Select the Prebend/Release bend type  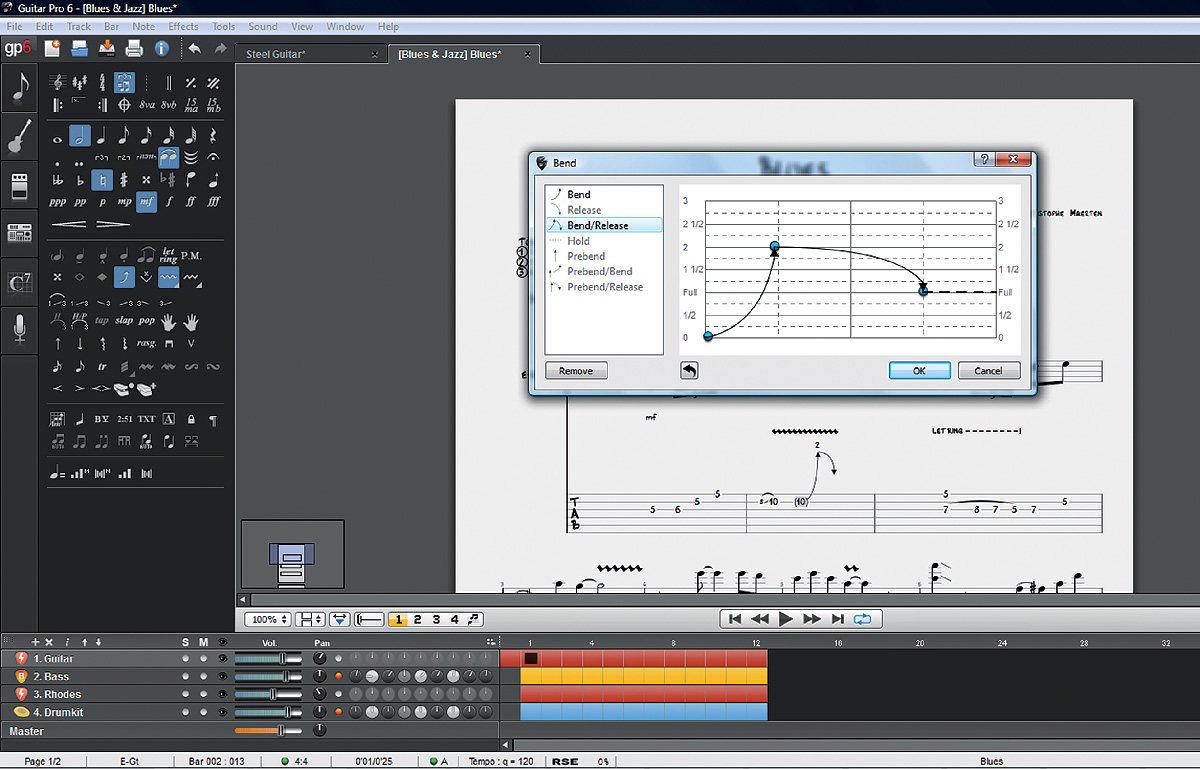click(603, 287)
